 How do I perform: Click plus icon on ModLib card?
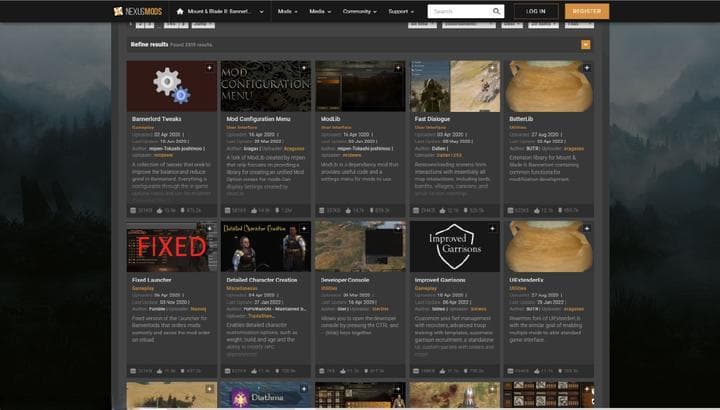[x=398, y=68]
